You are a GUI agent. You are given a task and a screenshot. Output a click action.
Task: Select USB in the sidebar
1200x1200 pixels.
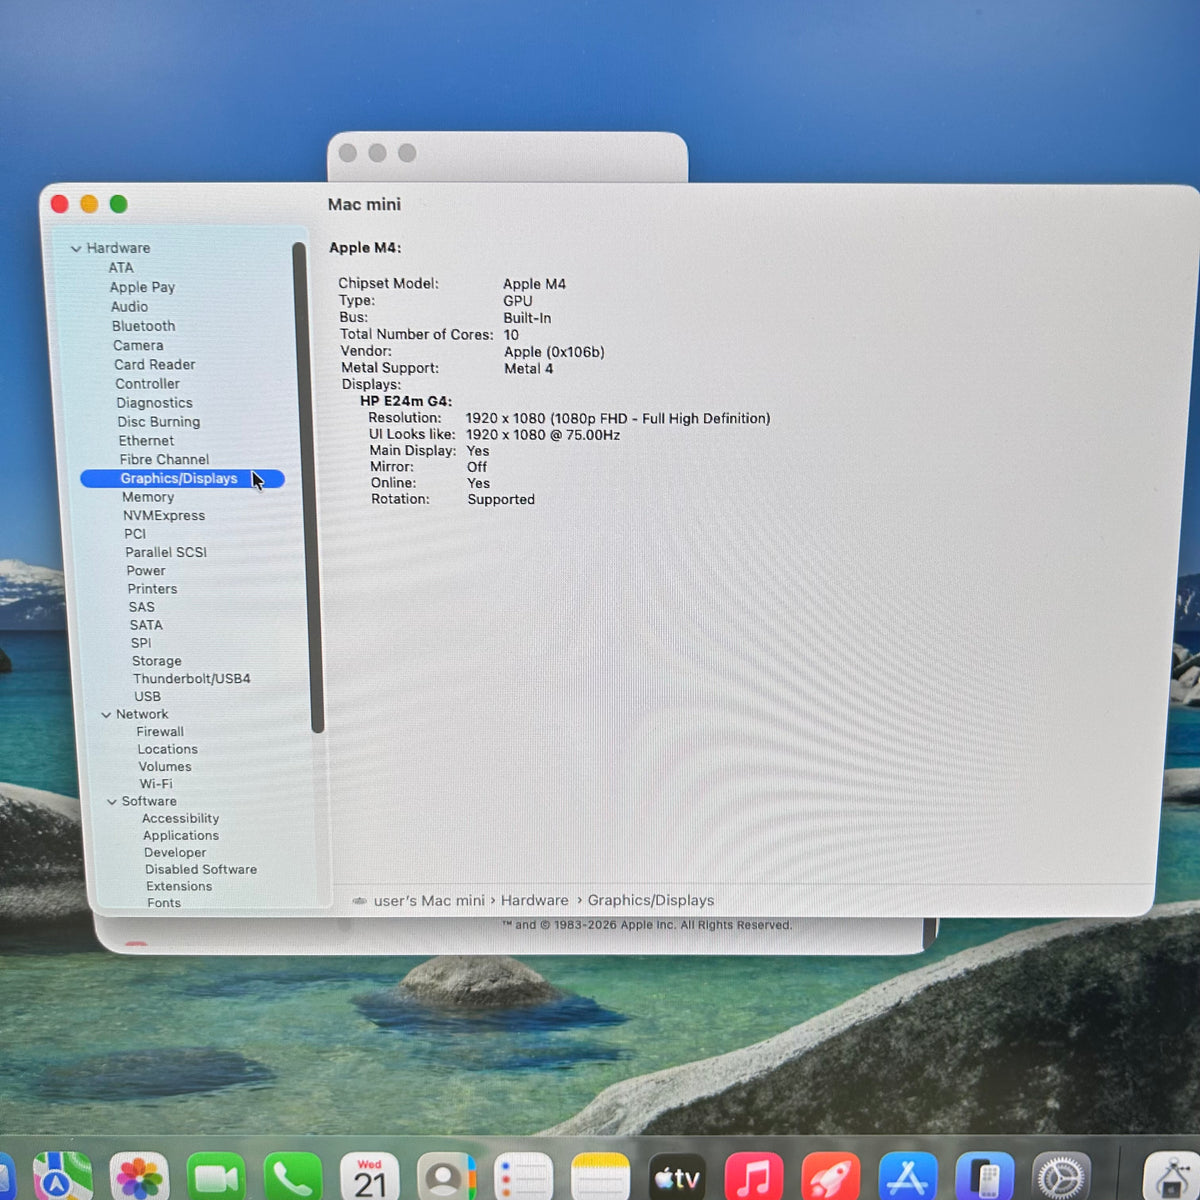147,697
